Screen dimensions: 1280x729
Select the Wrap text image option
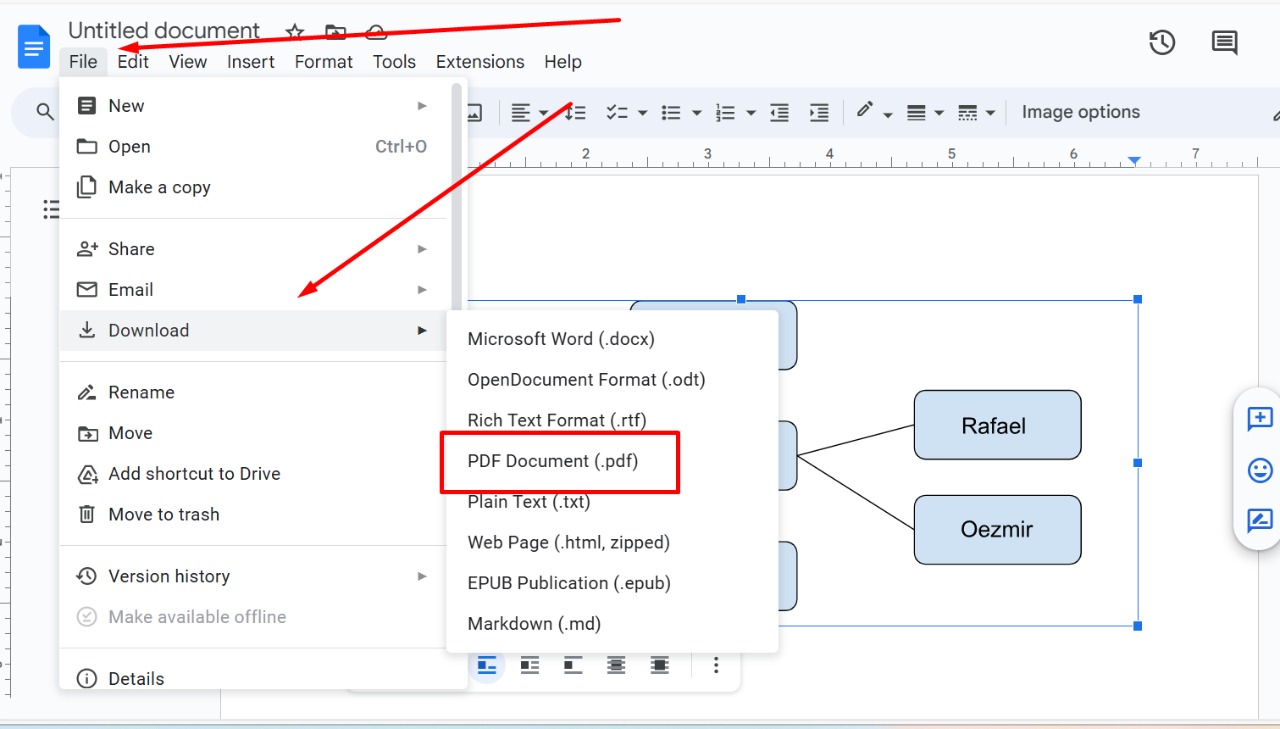click(x=530, y=665)
